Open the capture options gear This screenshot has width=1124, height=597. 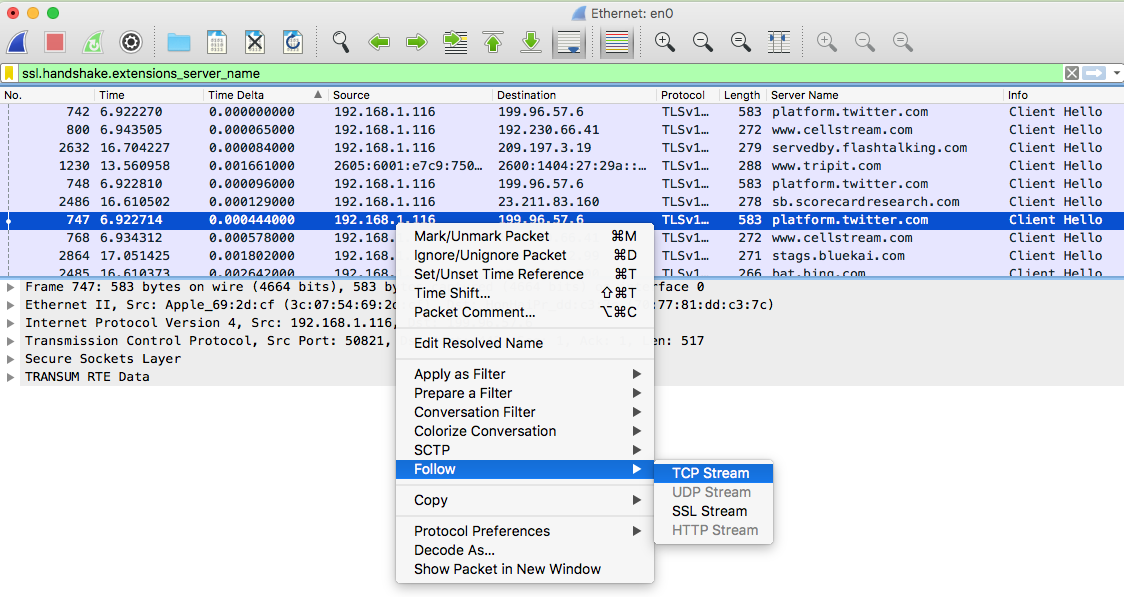(x=130, y=42)
